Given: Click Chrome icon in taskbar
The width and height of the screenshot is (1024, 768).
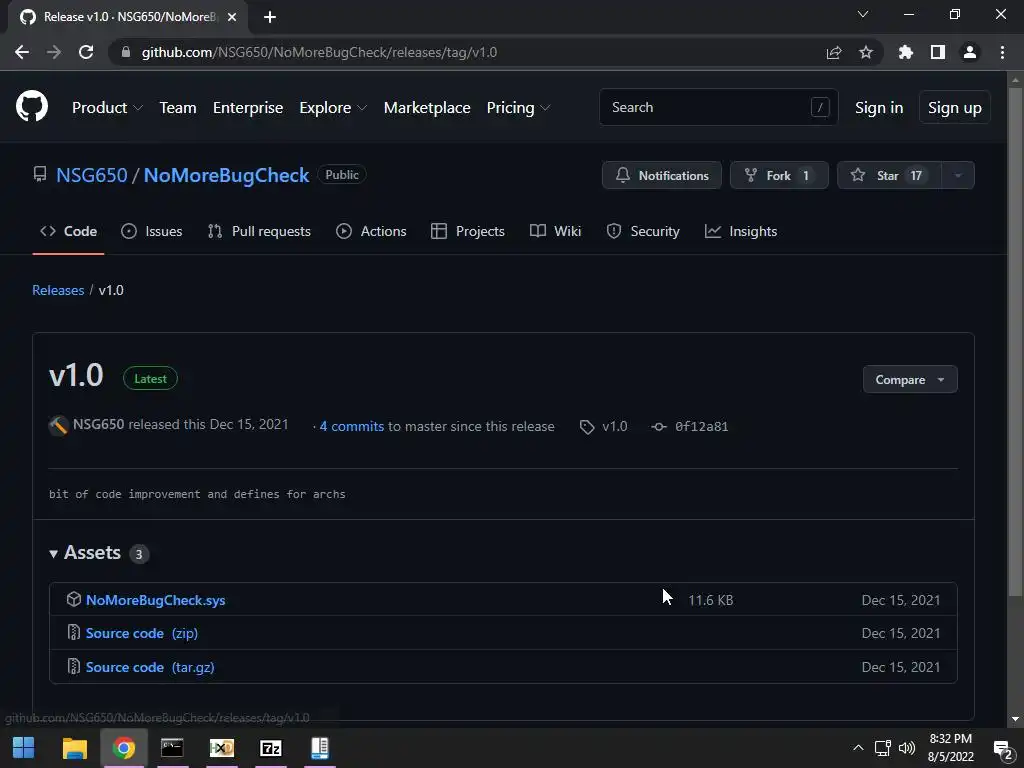Looking at the screenshot, I should tap(123, 748).
